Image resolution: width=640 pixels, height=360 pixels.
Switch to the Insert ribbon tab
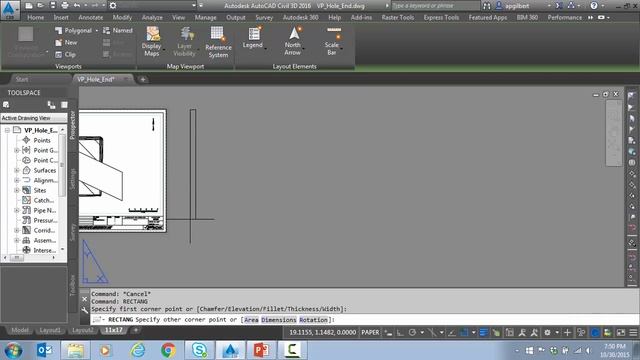(61, 18)
